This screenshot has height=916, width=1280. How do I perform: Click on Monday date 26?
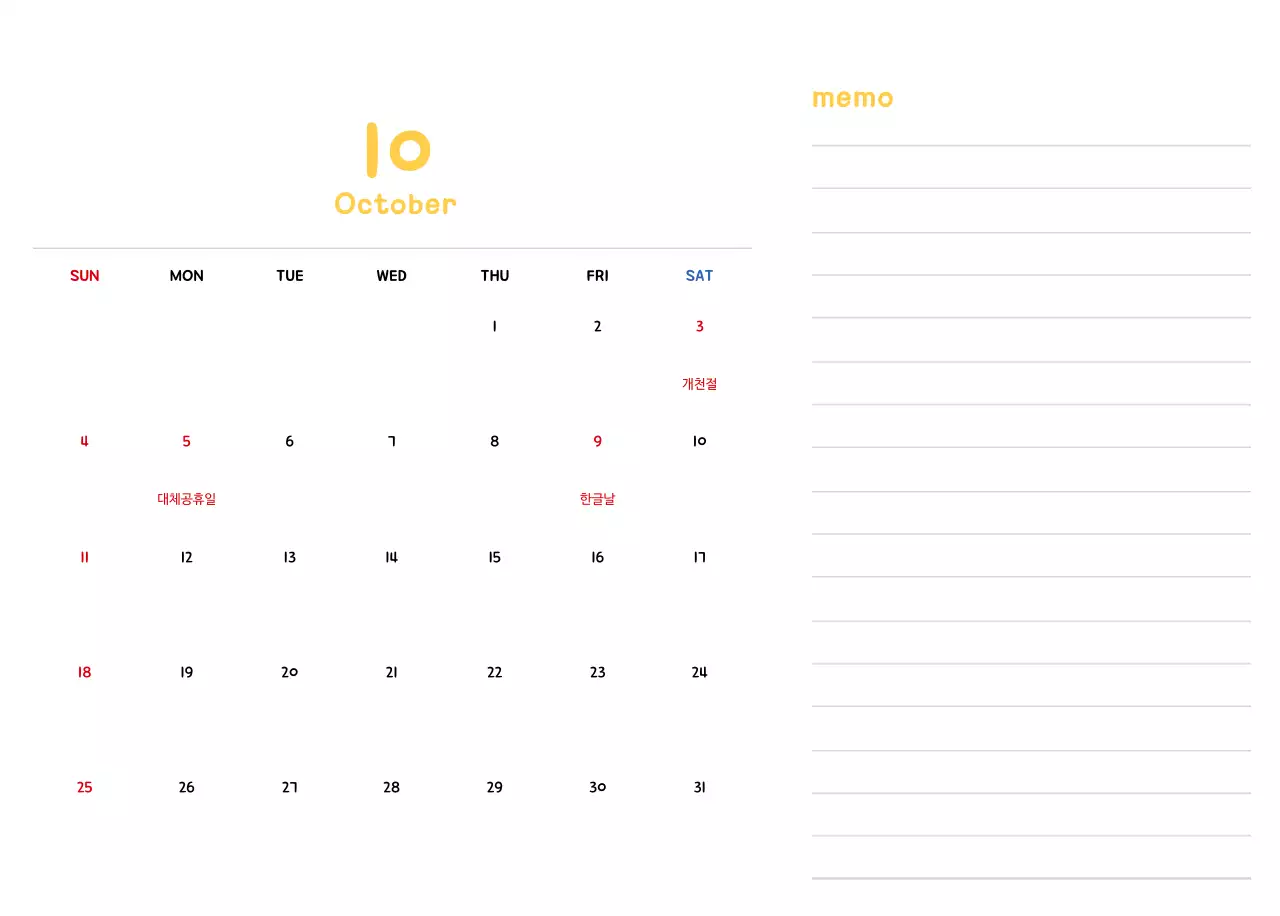point(186,787)
